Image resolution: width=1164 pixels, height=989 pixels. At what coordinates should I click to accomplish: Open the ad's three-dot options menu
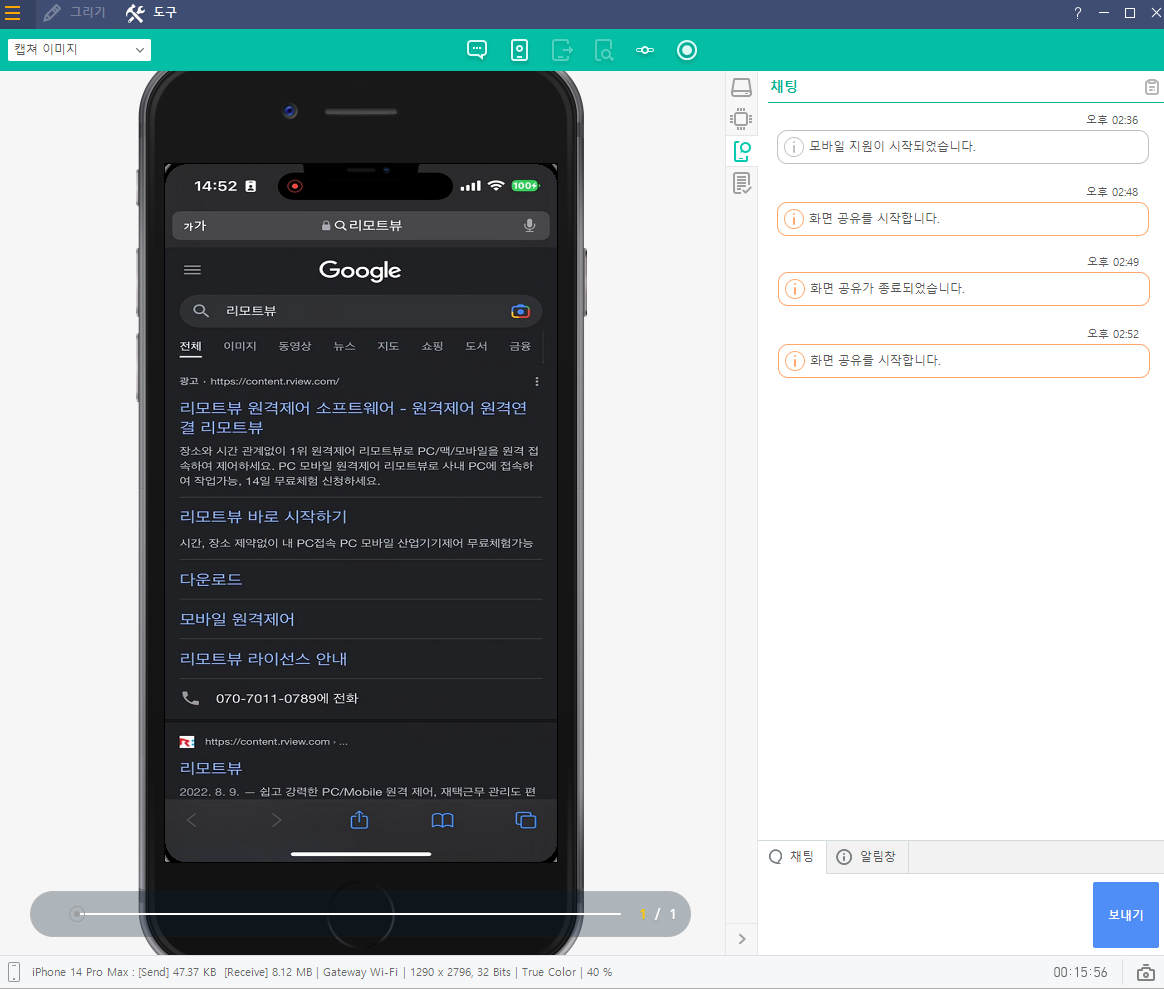pyautogui.click(x=537, y=382)
